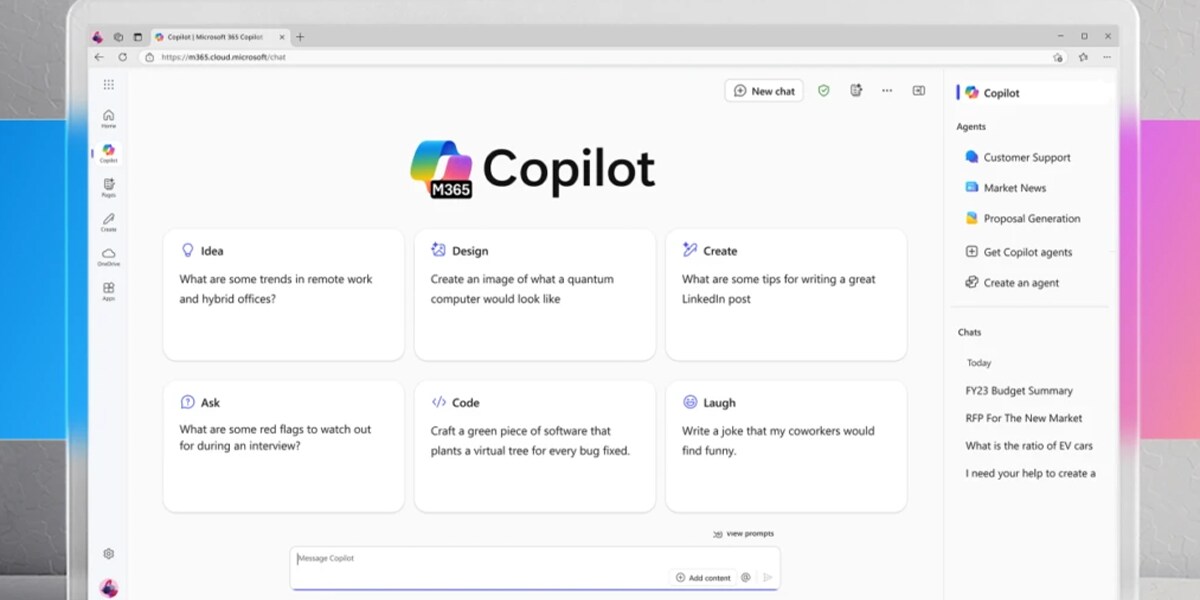This screenshot has height=600, width=1200.
Task: Click the @ mention icon in message box
Action: pyautogui.click(x=745, y=577)
